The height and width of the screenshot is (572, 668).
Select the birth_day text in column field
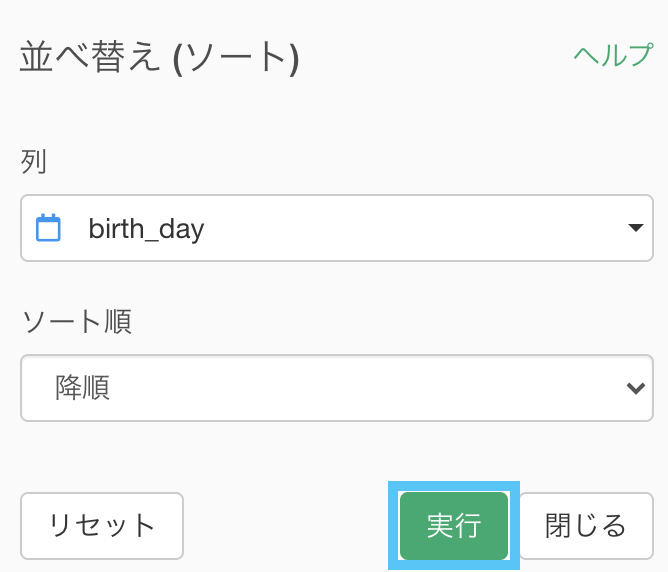tap(146, 229)
